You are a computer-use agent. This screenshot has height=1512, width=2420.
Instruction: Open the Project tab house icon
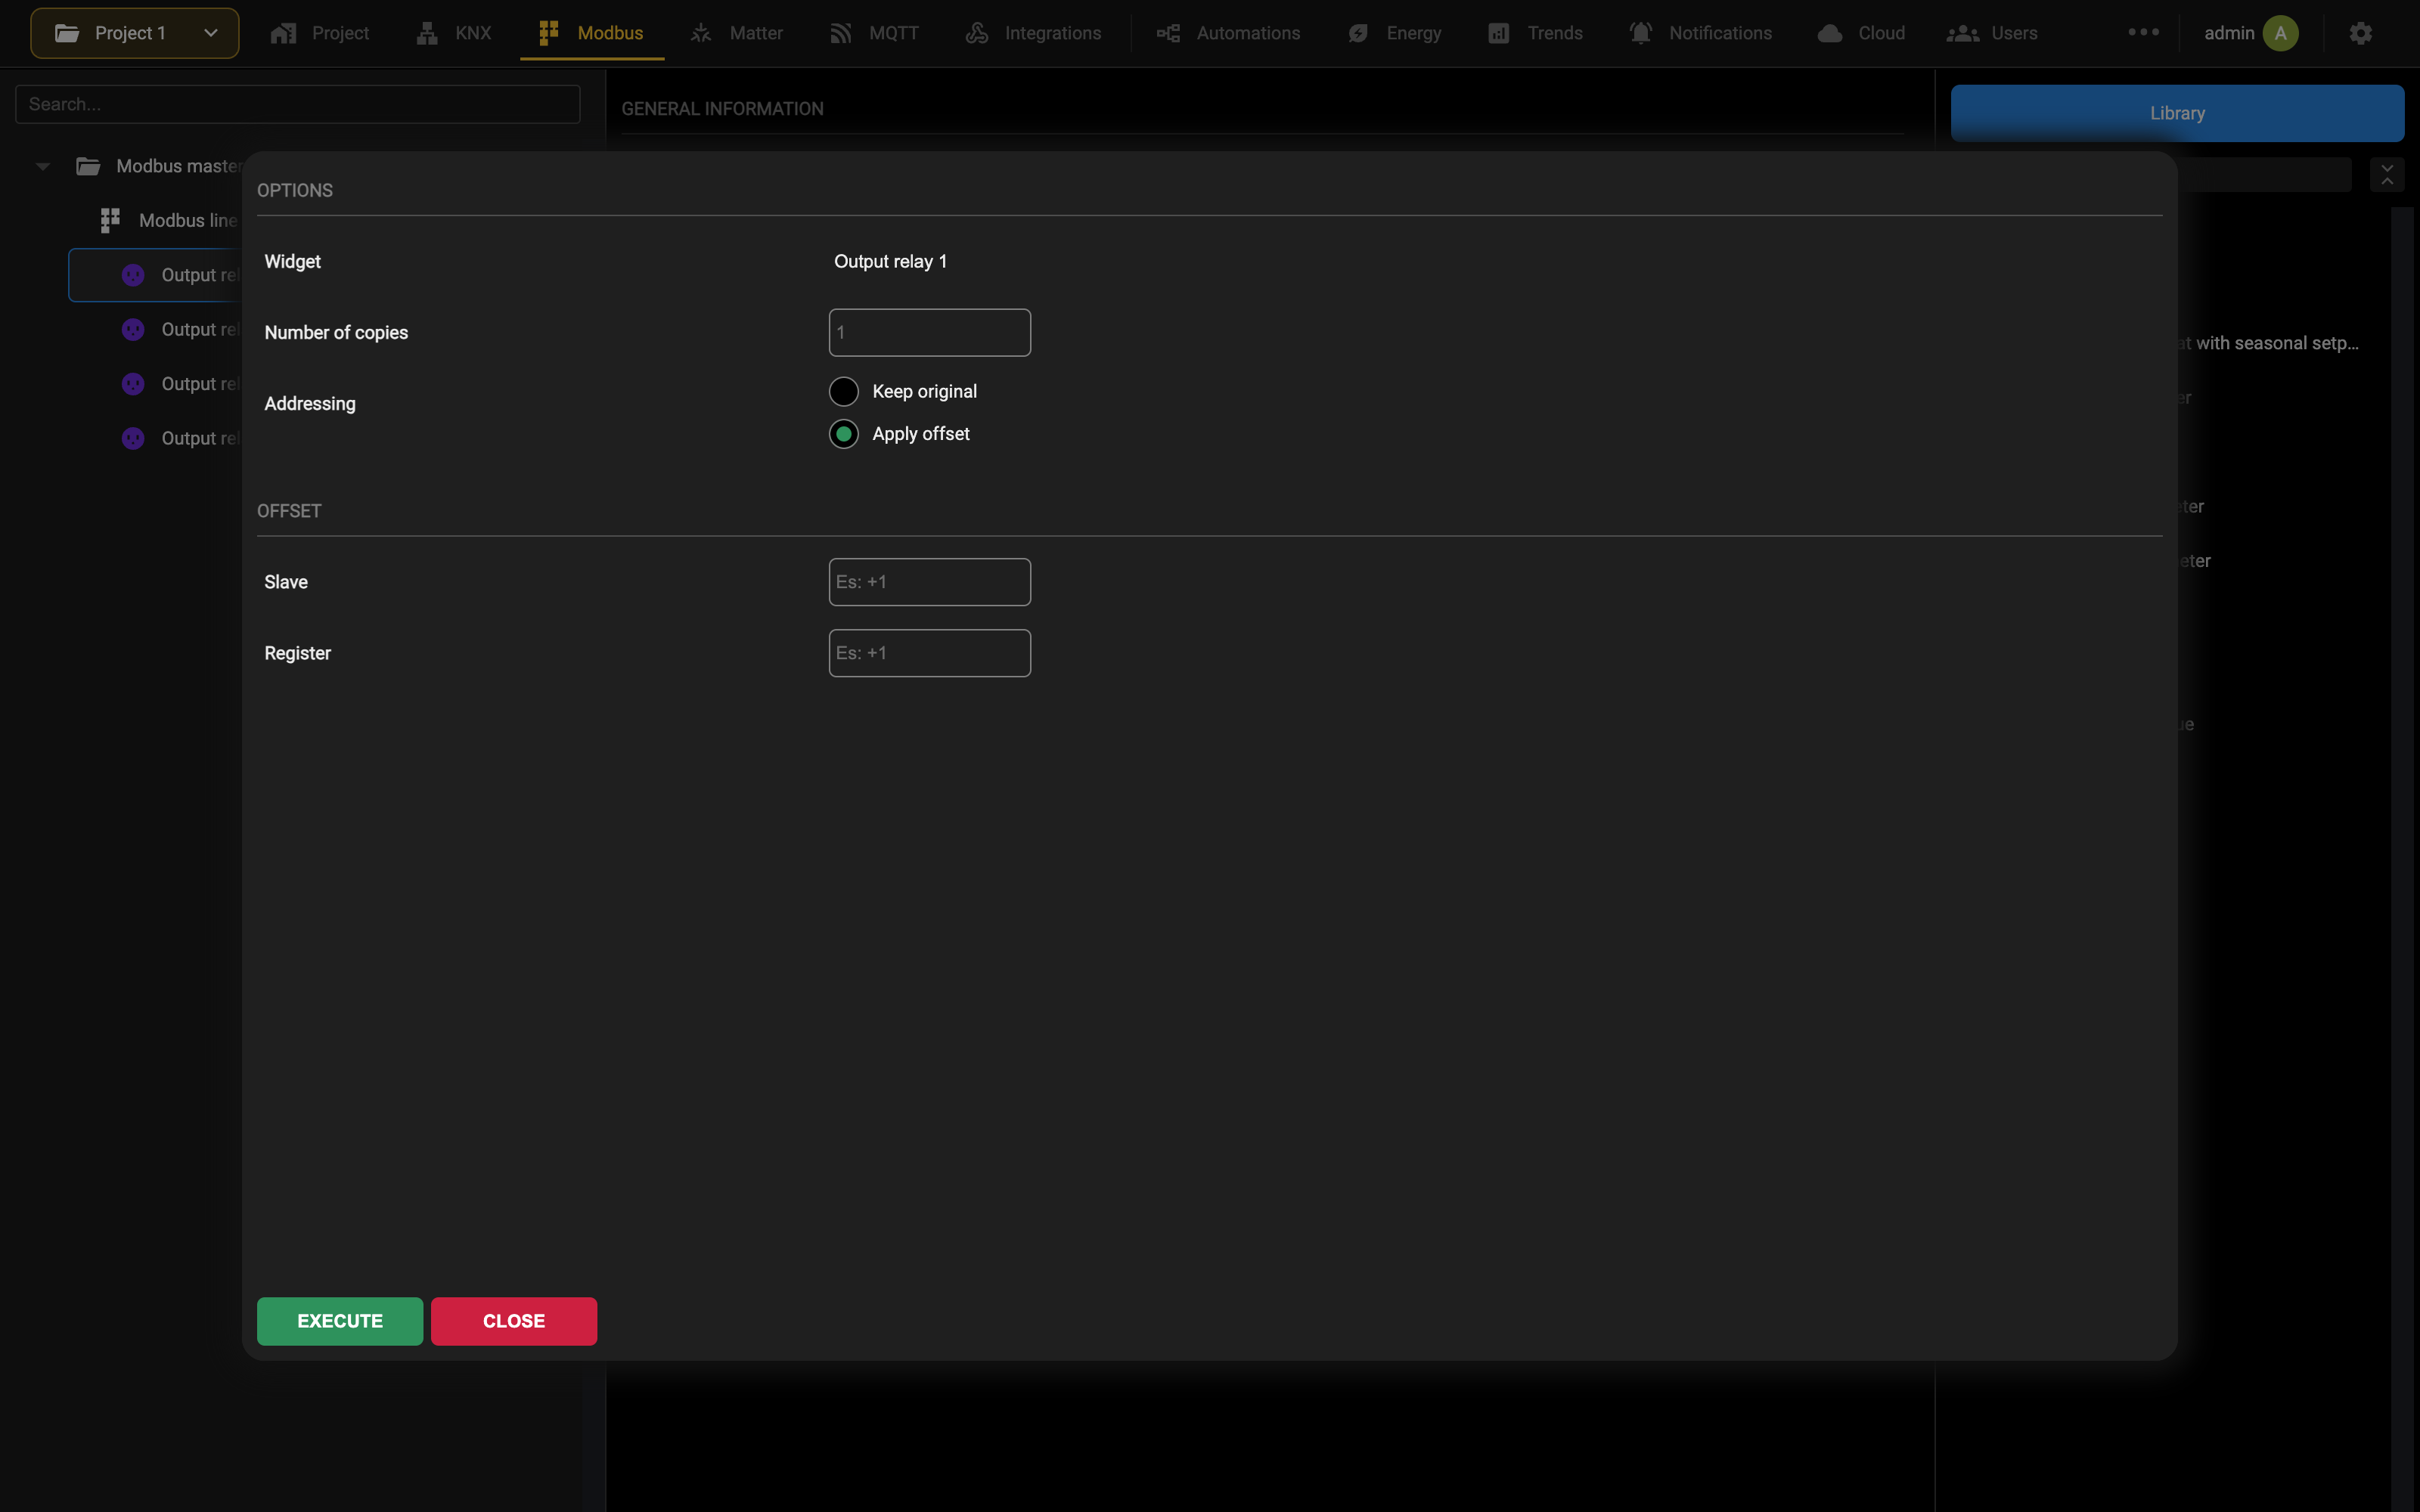click(x=283, y=33)
